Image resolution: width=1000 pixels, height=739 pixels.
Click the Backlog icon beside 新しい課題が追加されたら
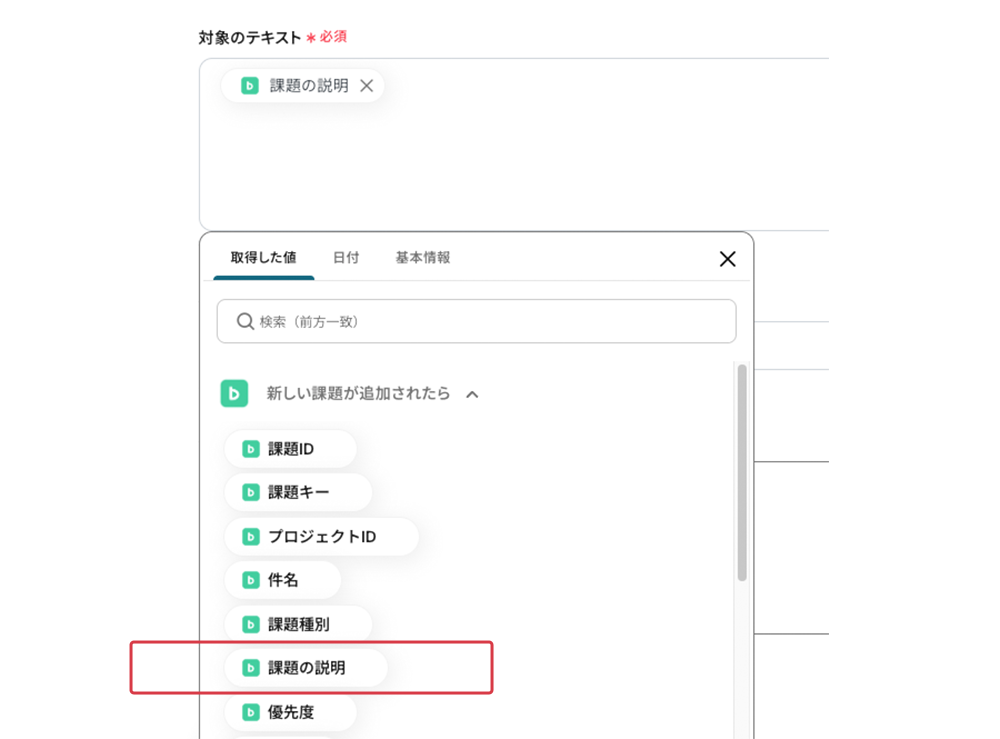click(x=234, y=394)
